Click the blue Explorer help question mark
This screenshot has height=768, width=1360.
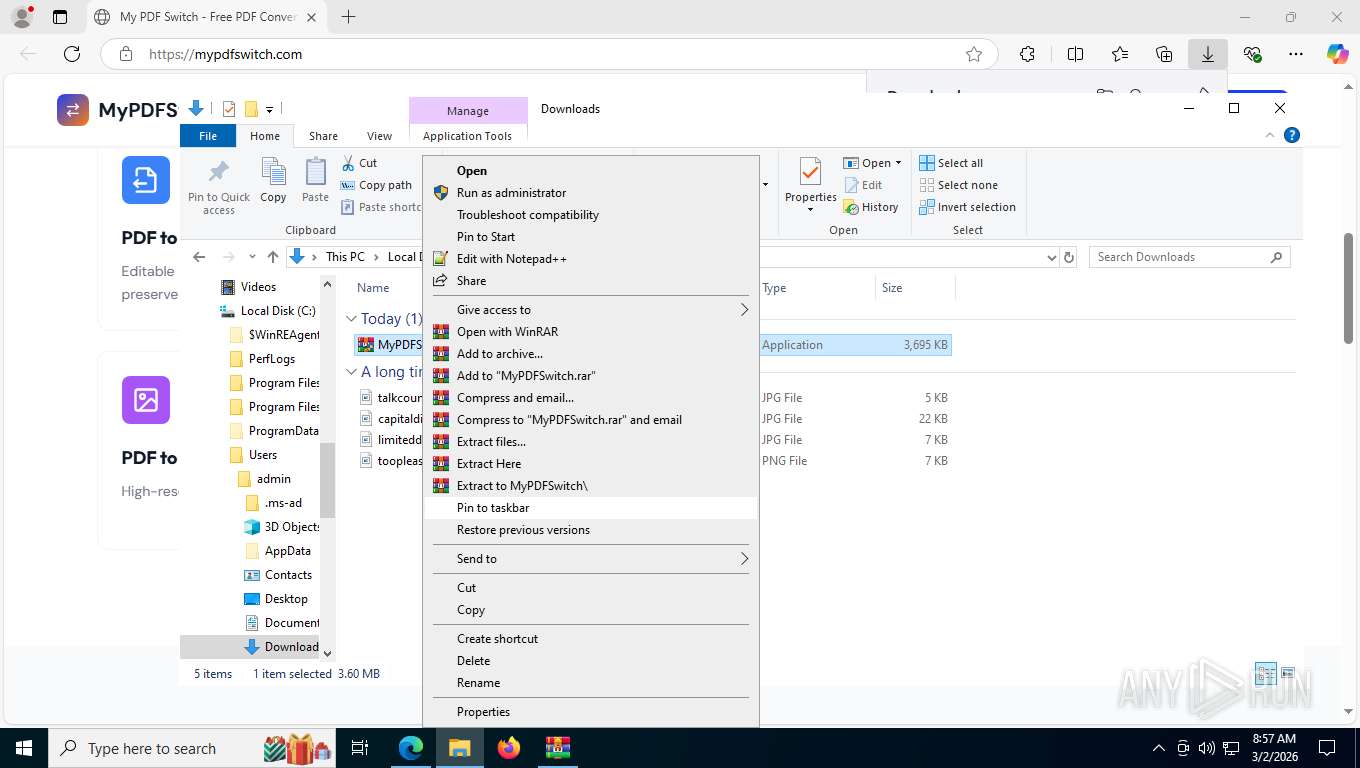tap(1292, 135)
